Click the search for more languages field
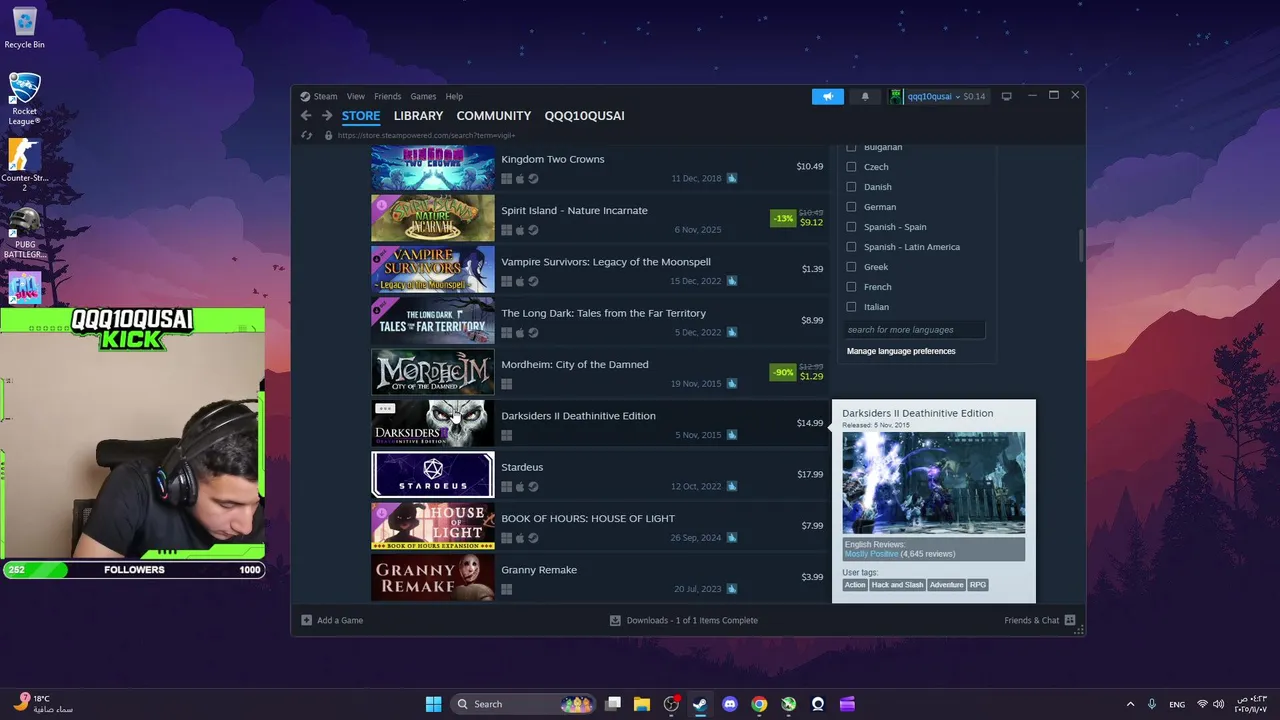 point(915,330)
